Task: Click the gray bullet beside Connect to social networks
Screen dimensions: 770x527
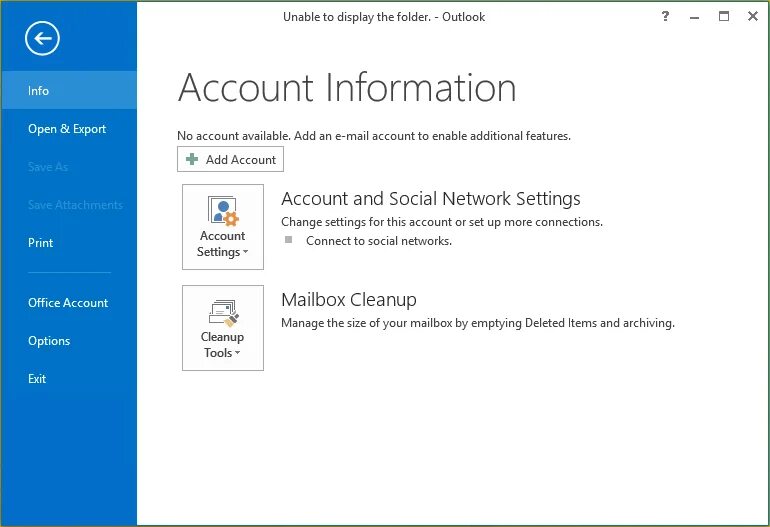Action: (289, 240)
